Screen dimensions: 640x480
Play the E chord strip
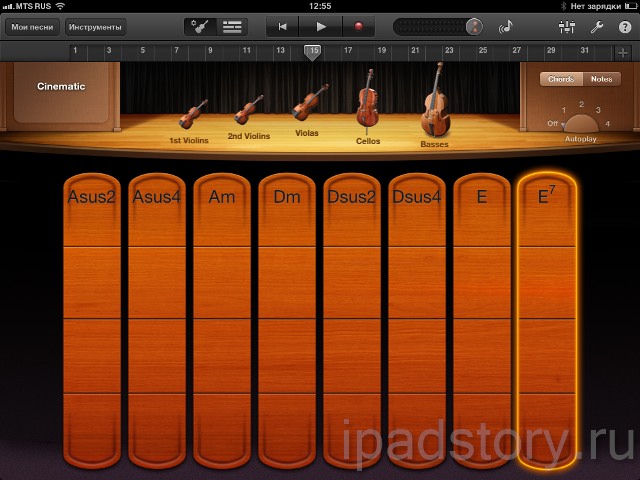point(482,320)
